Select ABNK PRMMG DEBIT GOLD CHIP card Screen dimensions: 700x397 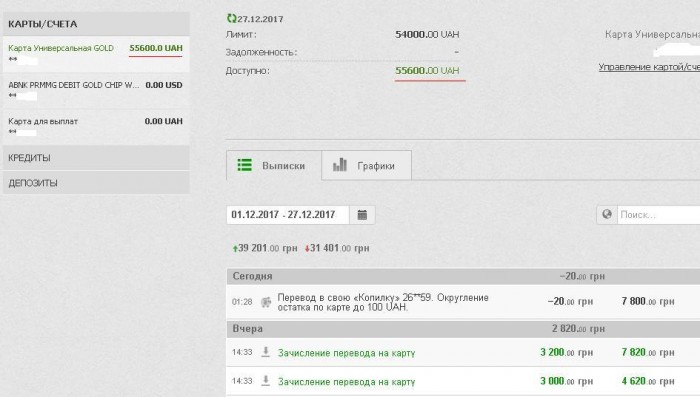click(96, 91)
